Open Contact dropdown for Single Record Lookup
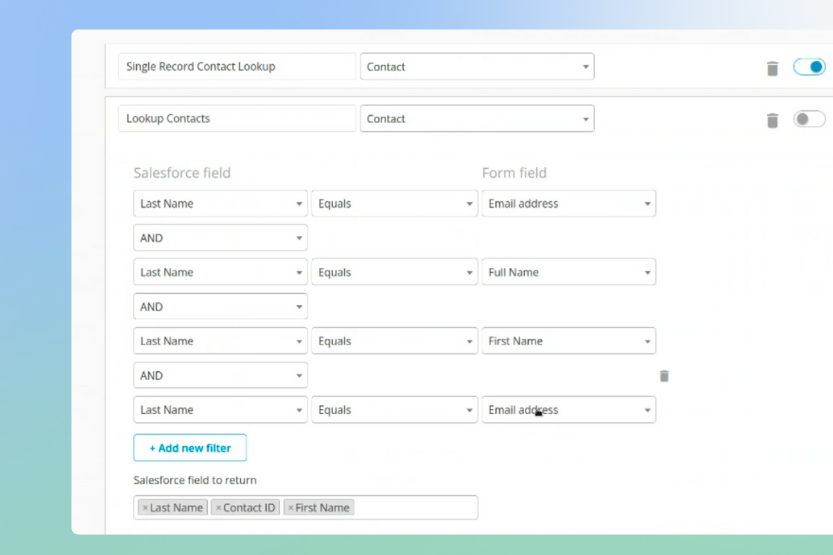Screen dimensions: 833x555 (477, 67)
